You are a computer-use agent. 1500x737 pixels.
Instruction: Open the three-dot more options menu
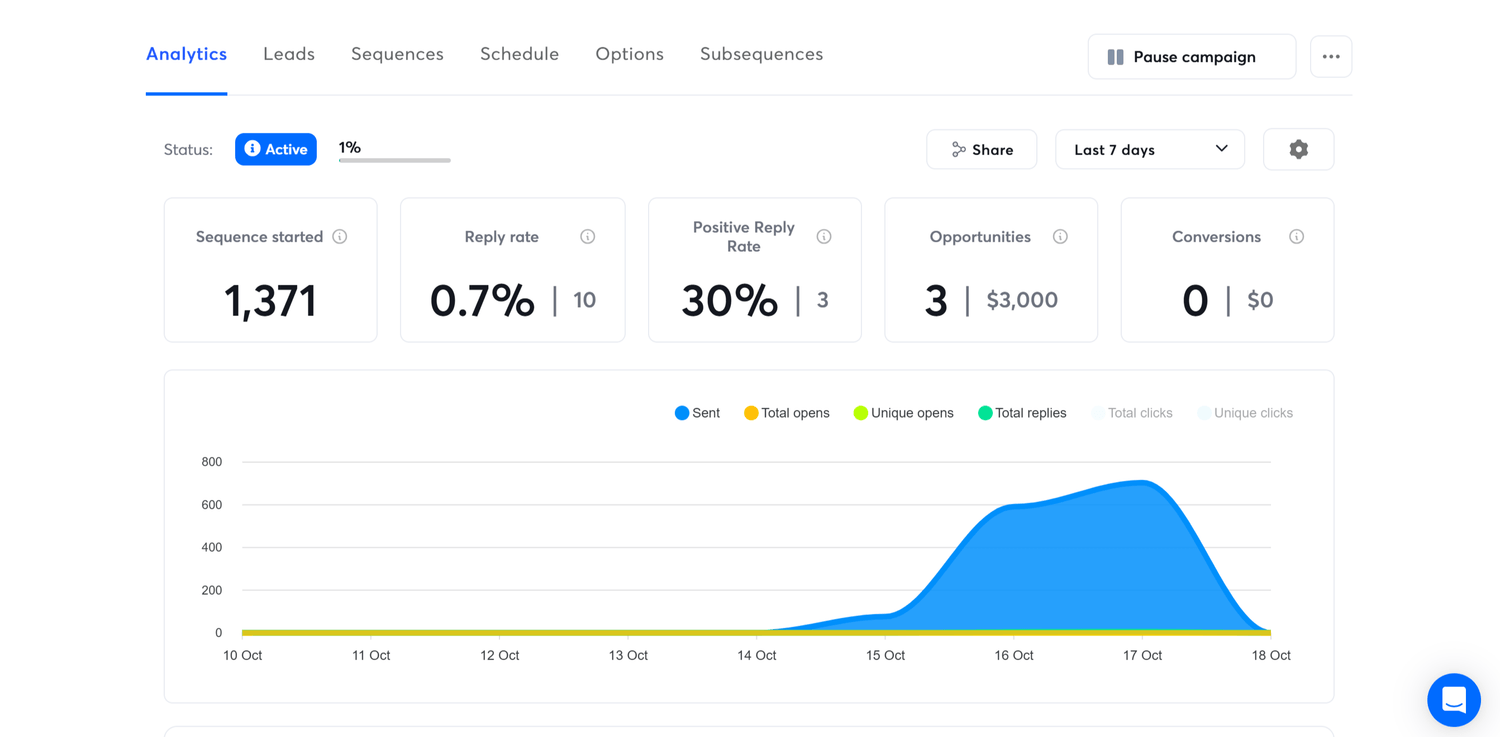click(x=1330, y=57)
